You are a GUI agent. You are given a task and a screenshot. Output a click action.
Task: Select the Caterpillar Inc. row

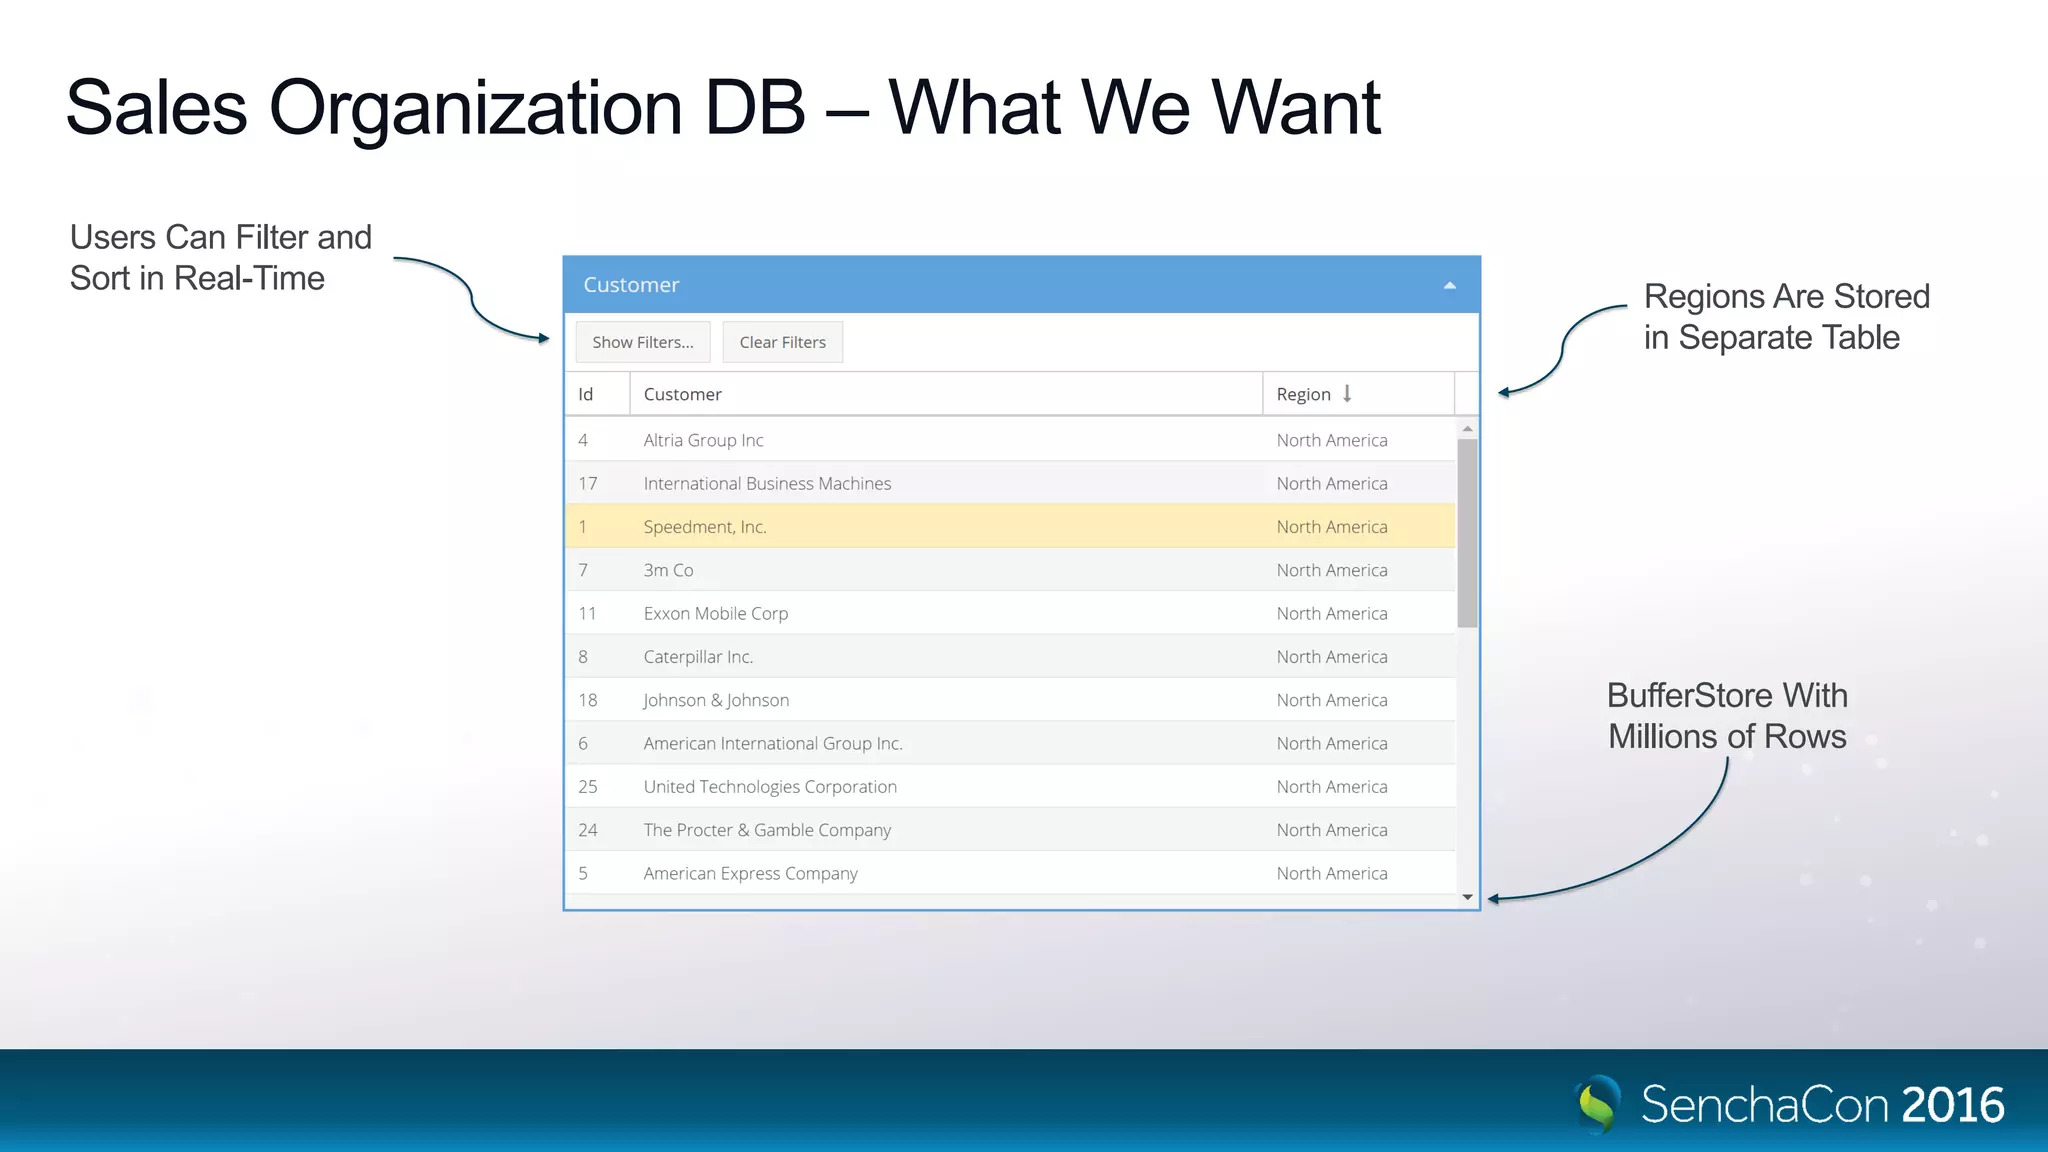click(1010, 657)
